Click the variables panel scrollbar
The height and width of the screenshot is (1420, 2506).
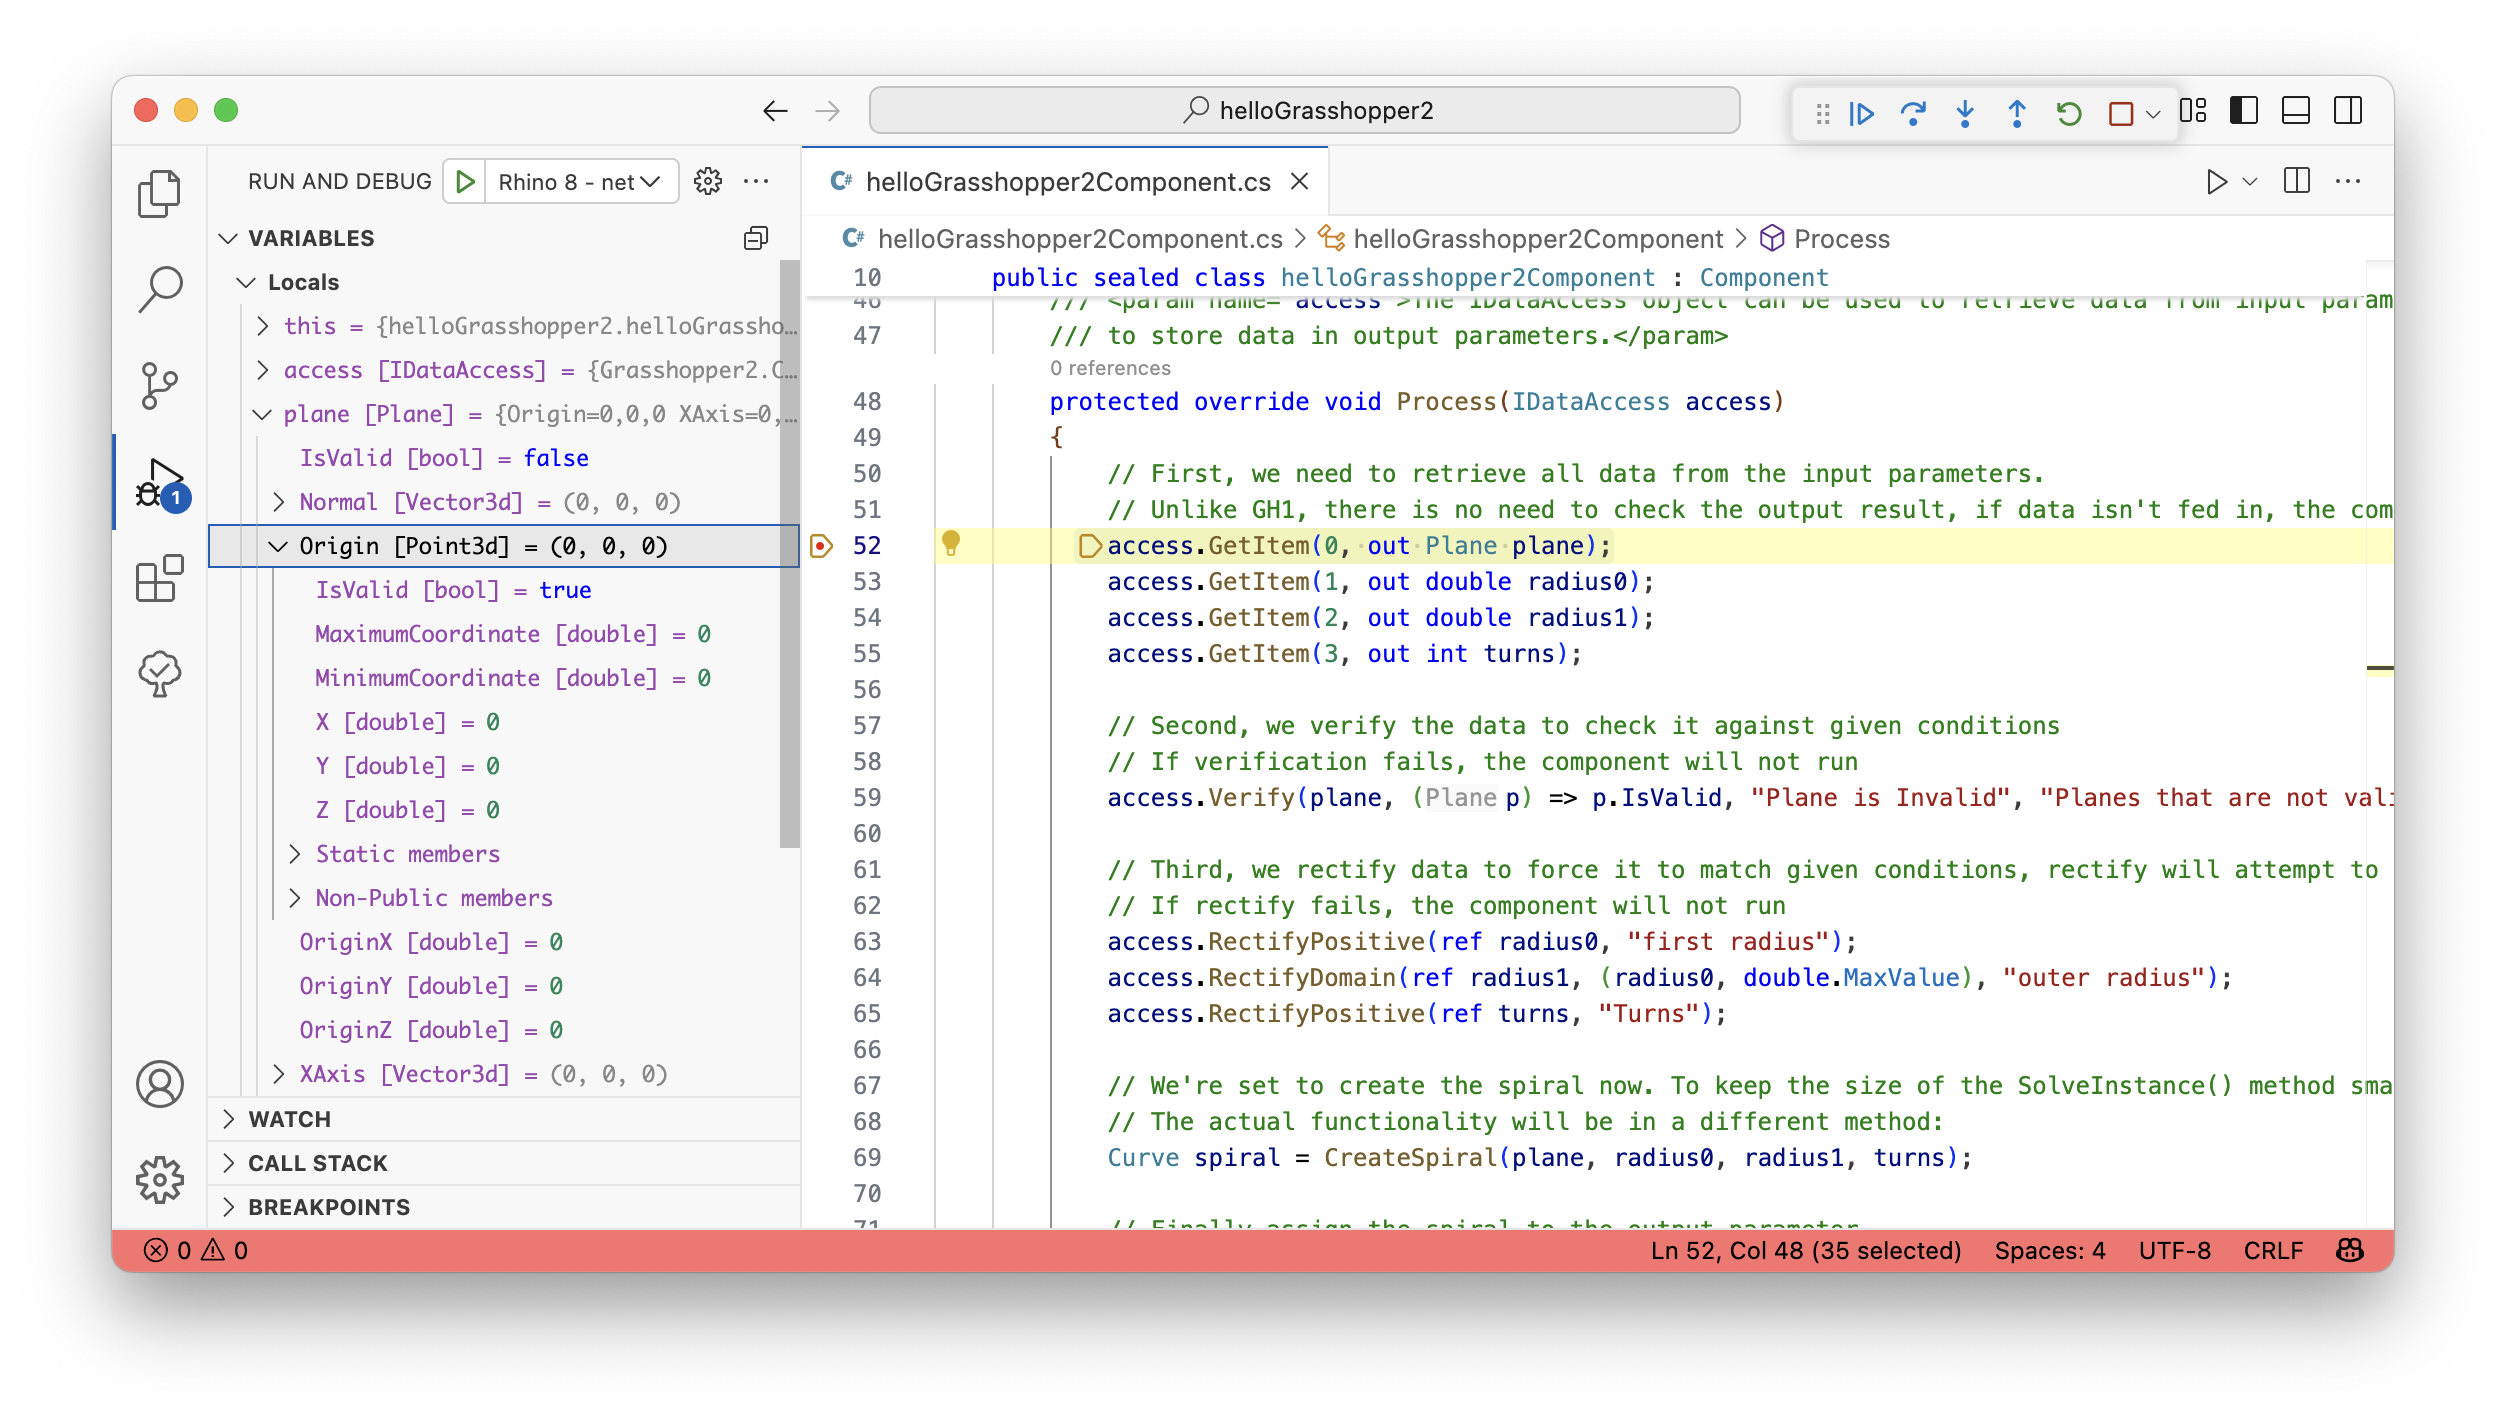[x=789, y=554]
